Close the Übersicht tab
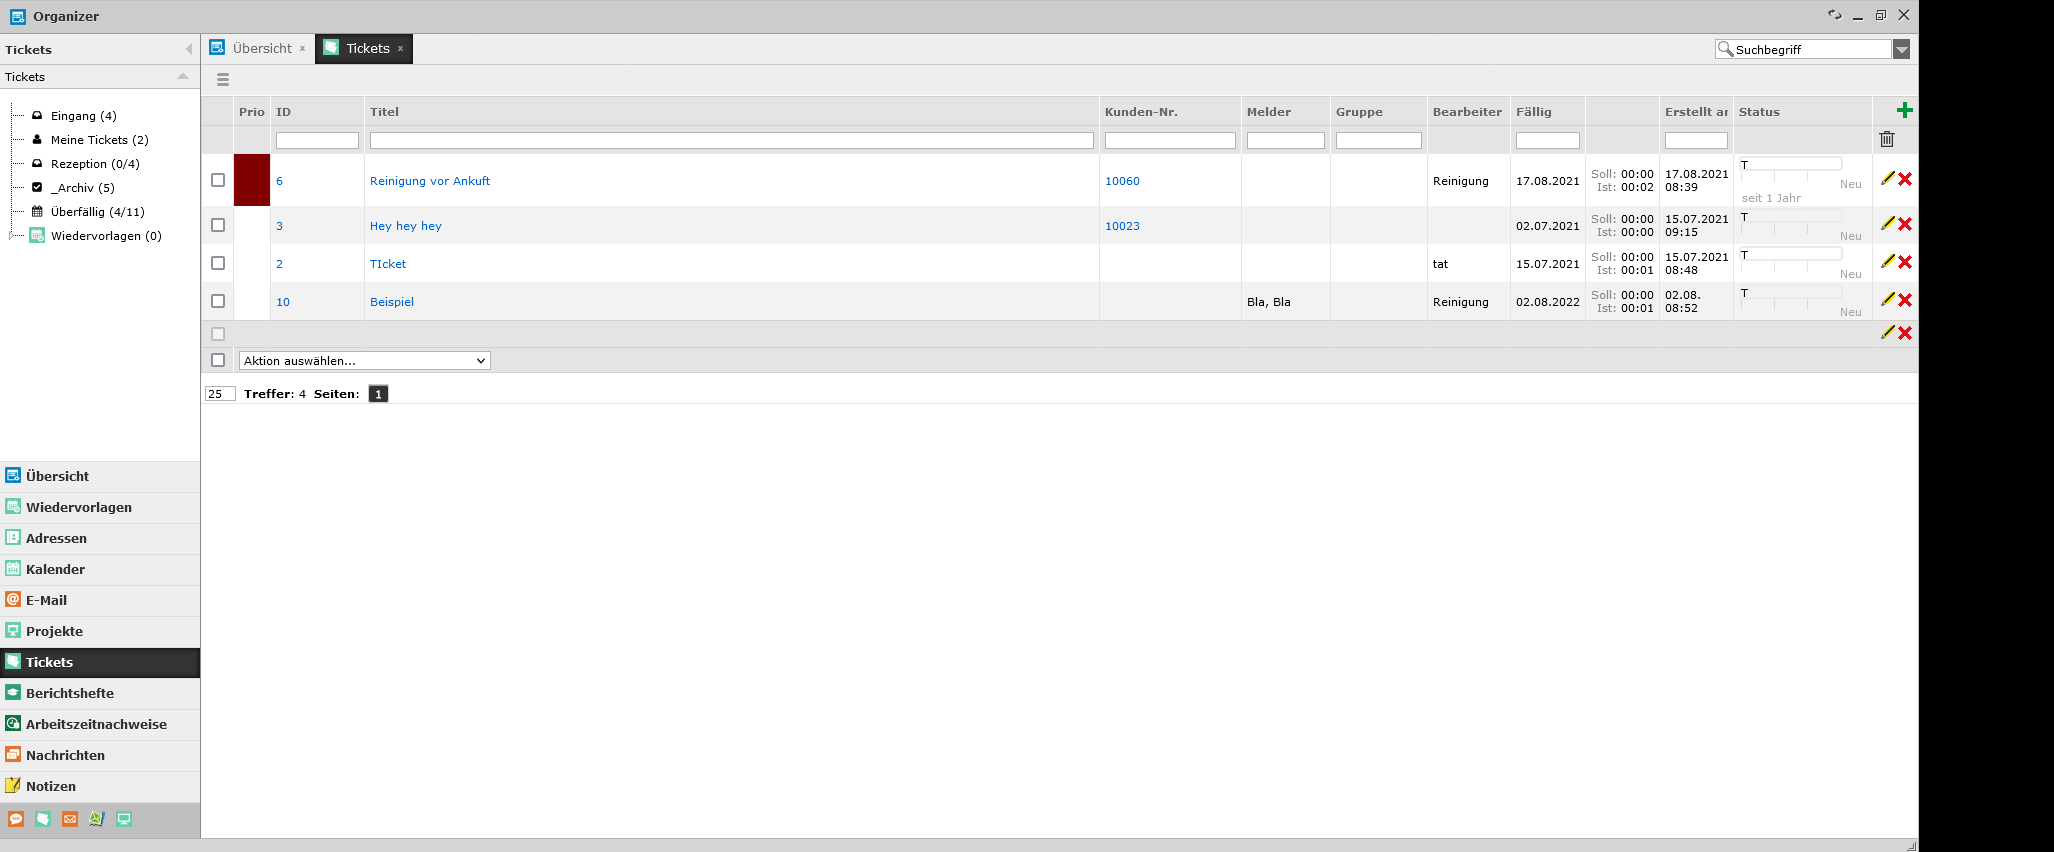The image size is (2054, 852). (x=302, y=49)
